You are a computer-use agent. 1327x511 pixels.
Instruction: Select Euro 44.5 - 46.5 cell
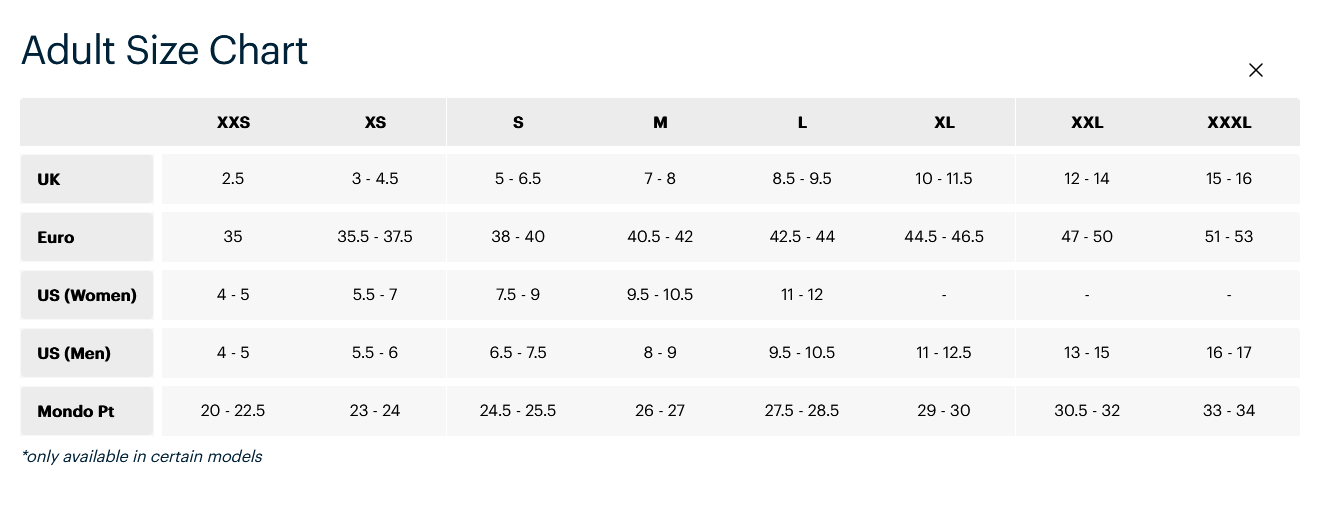pyautogui.click(x=944, y=237)
